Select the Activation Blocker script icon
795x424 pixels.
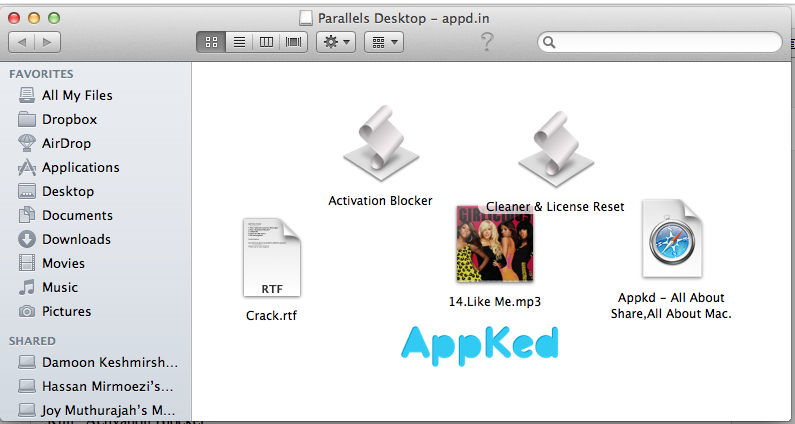coord(381,144)
